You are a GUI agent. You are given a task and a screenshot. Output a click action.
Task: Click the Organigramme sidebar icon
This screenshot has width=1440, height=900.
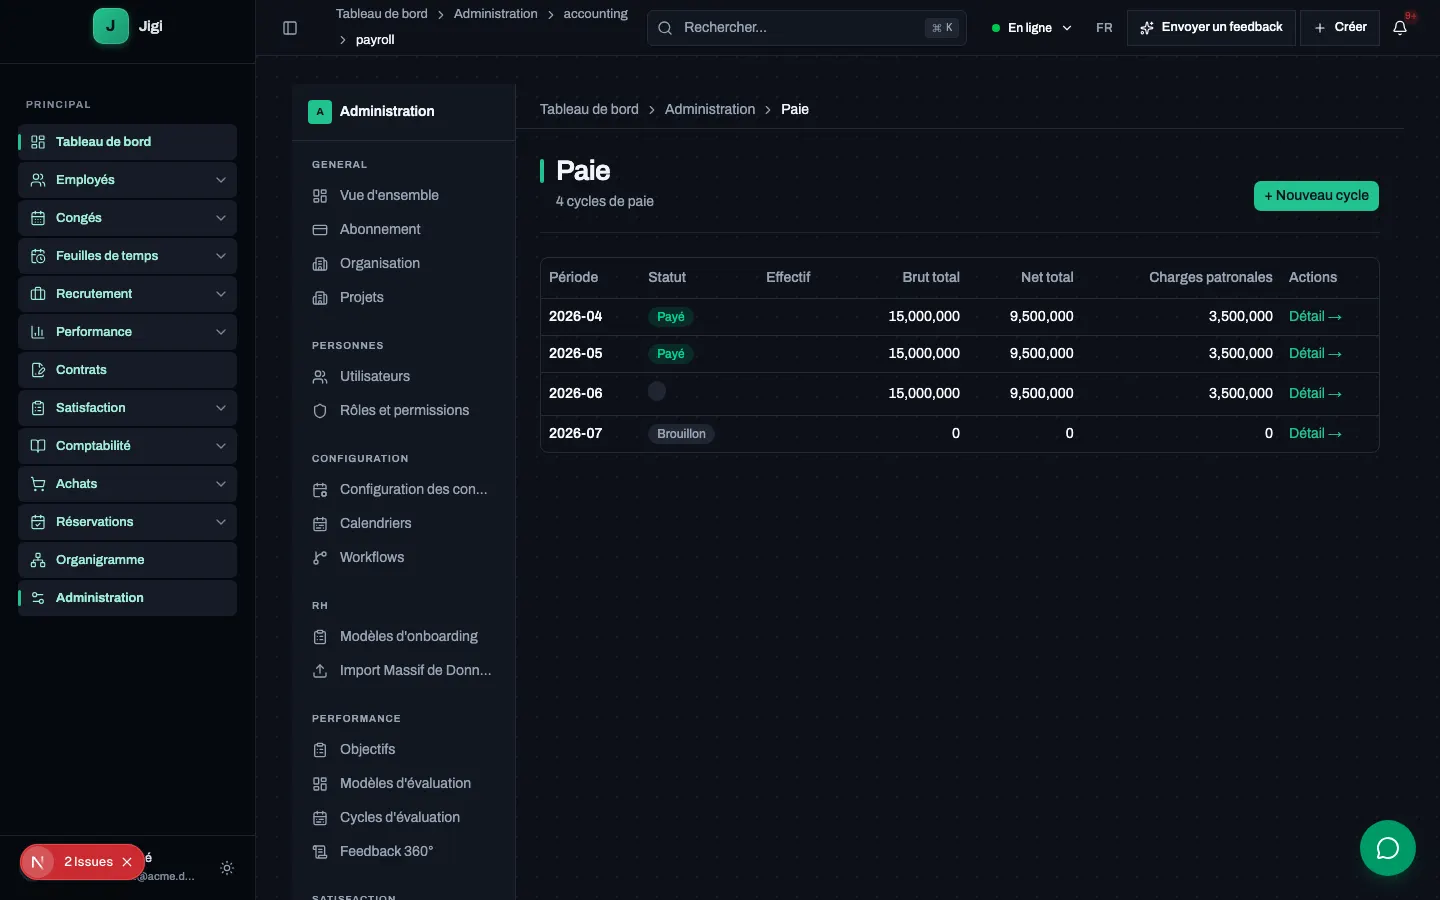pyautogui.click(x=38, y=560)
